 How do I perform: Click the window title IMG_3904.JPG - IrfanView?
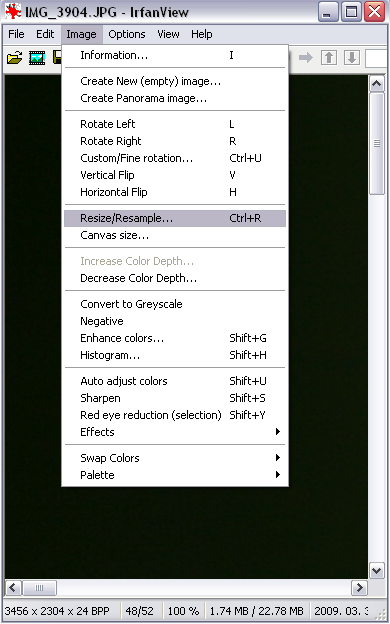(x=107, y=12)
